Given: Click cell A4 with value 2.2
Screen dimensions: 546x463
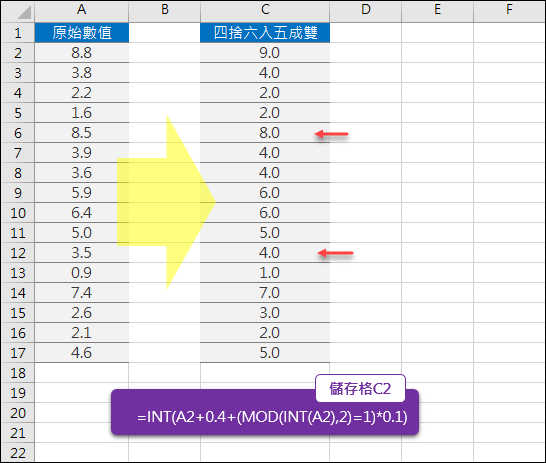Looking at the screenshot, I should pyautogui.click(x=82, y=93).
